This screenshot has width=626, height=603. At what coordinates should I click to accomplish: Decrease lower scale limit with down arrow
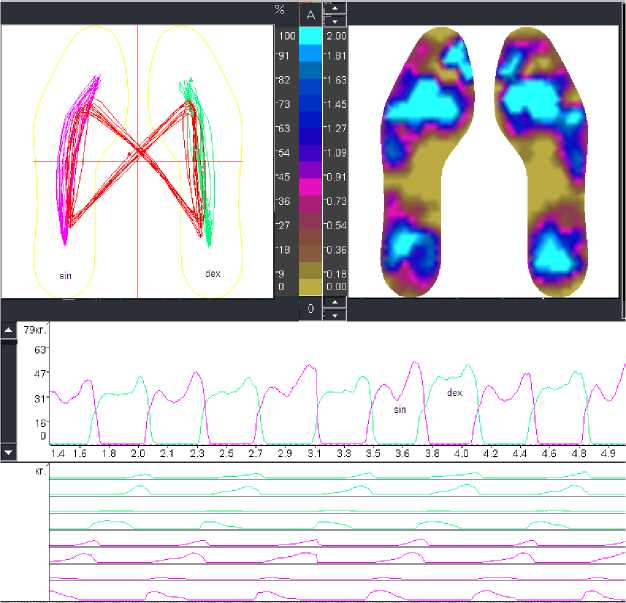[x=335, y=315]
